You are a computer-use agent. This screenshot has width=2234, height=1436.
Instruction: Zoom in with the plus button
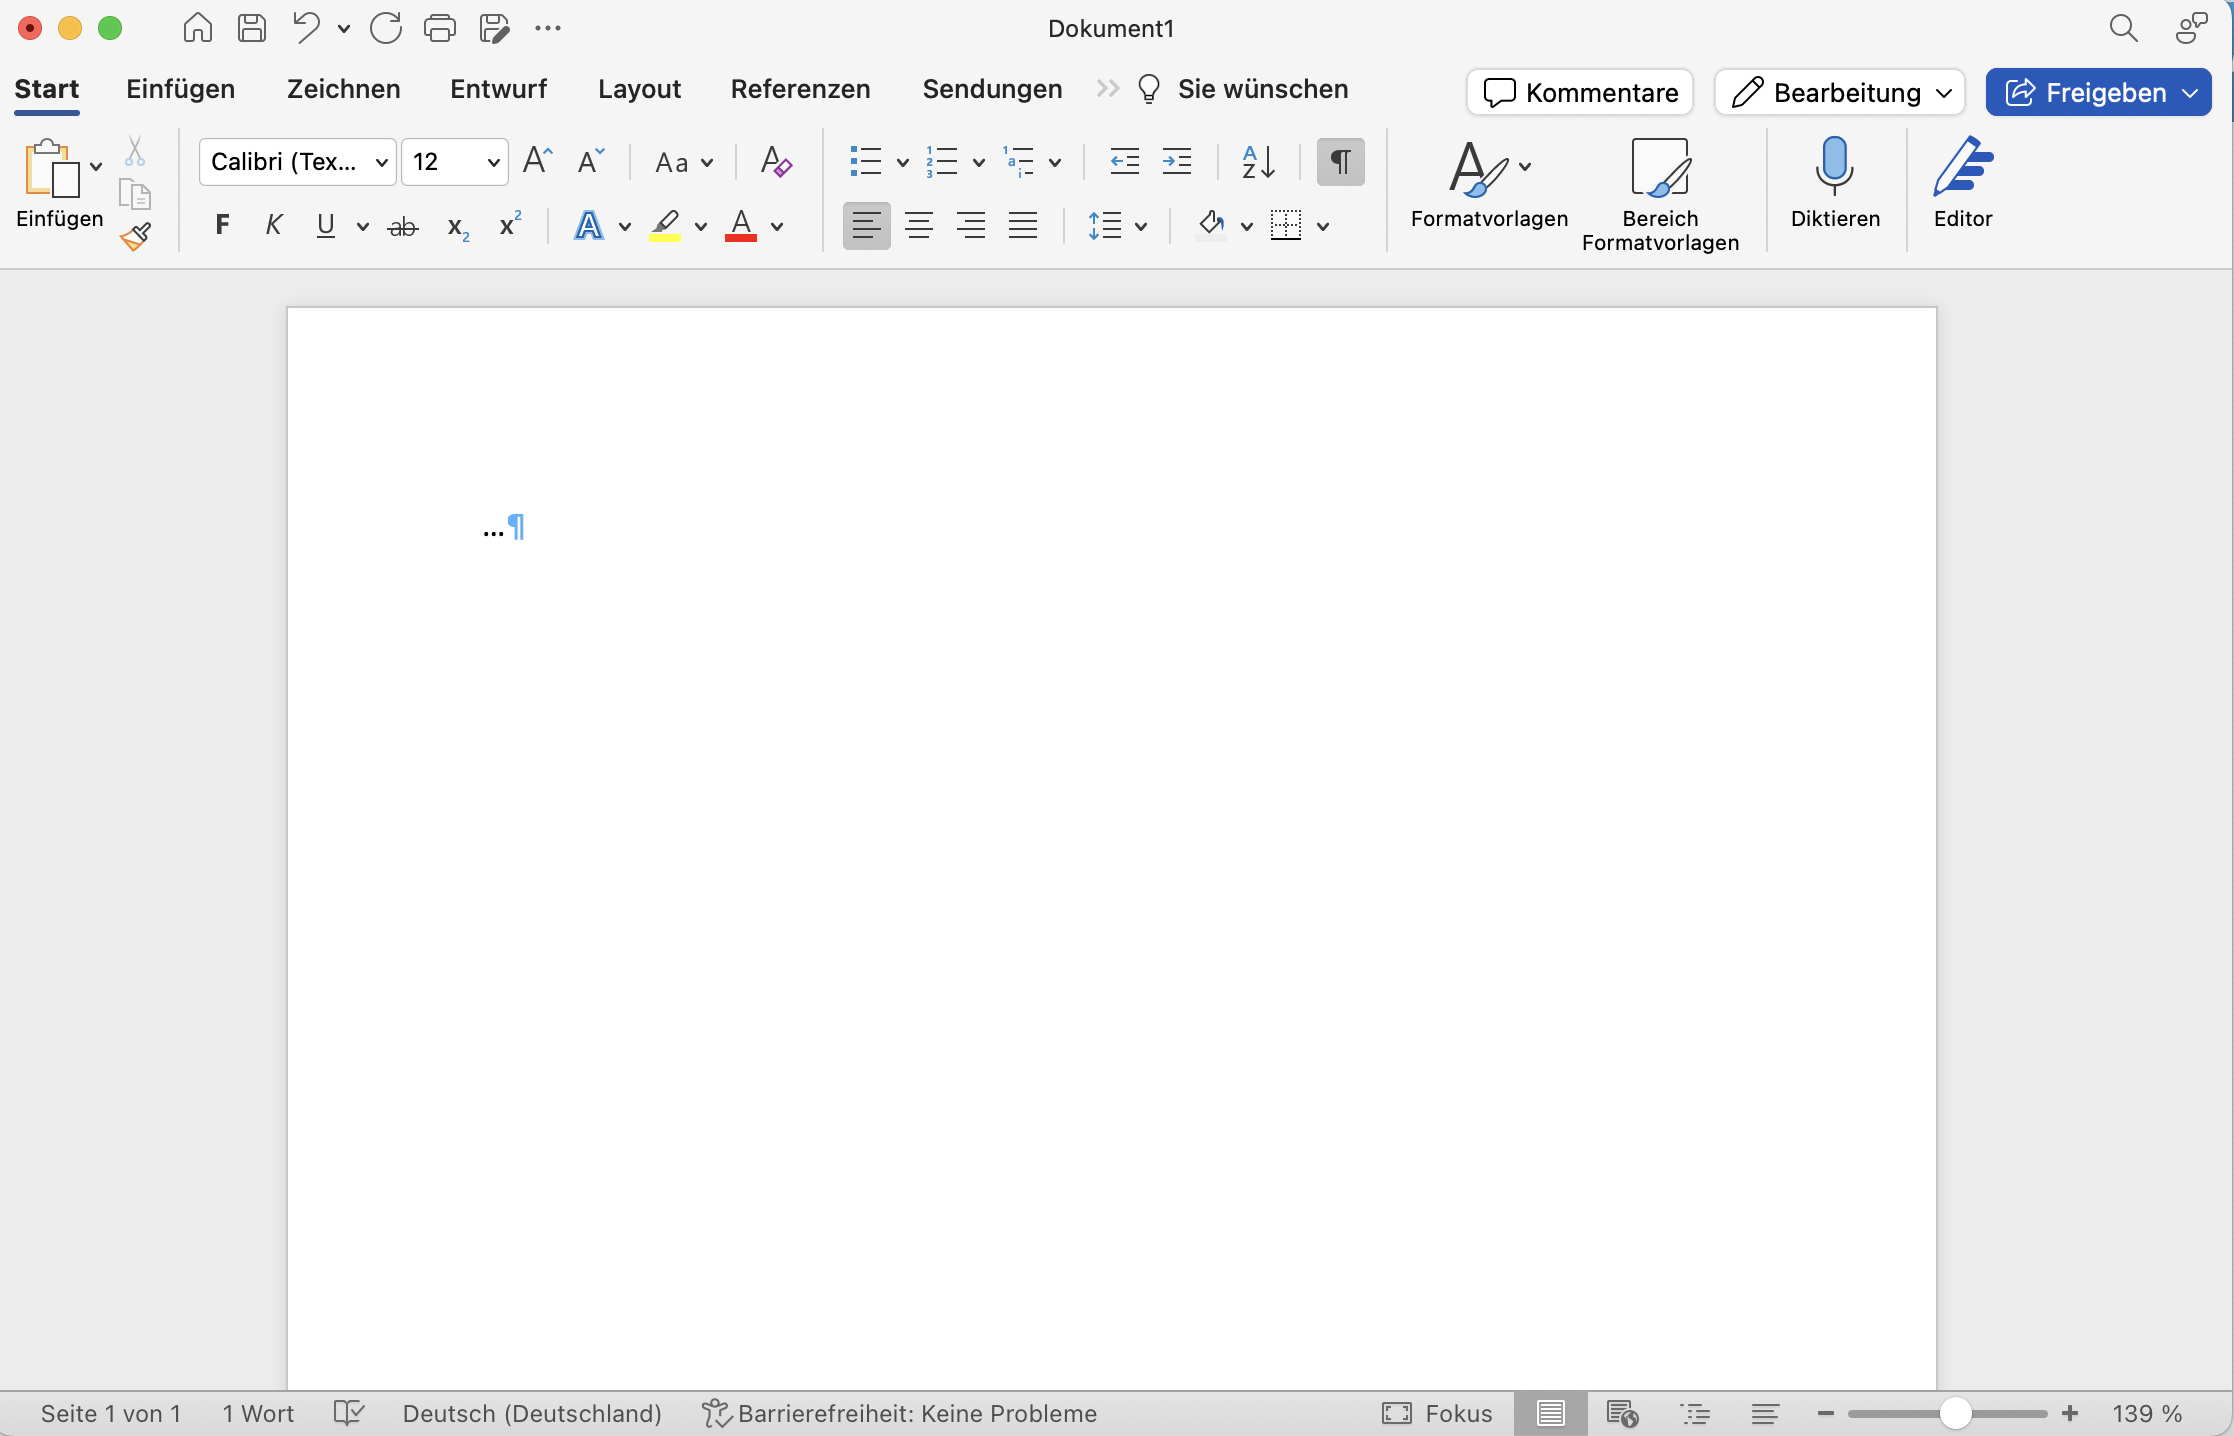(x=2070, y=1413)
